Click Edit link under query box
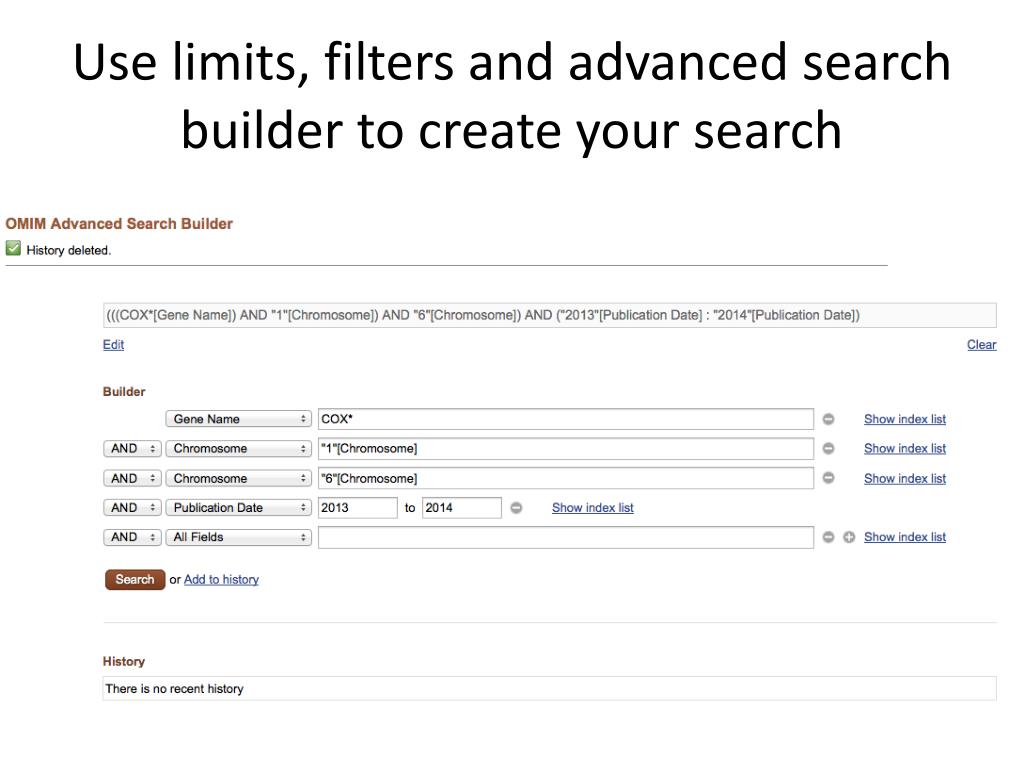The image size is (1024, 768). [x=113, y=344]
